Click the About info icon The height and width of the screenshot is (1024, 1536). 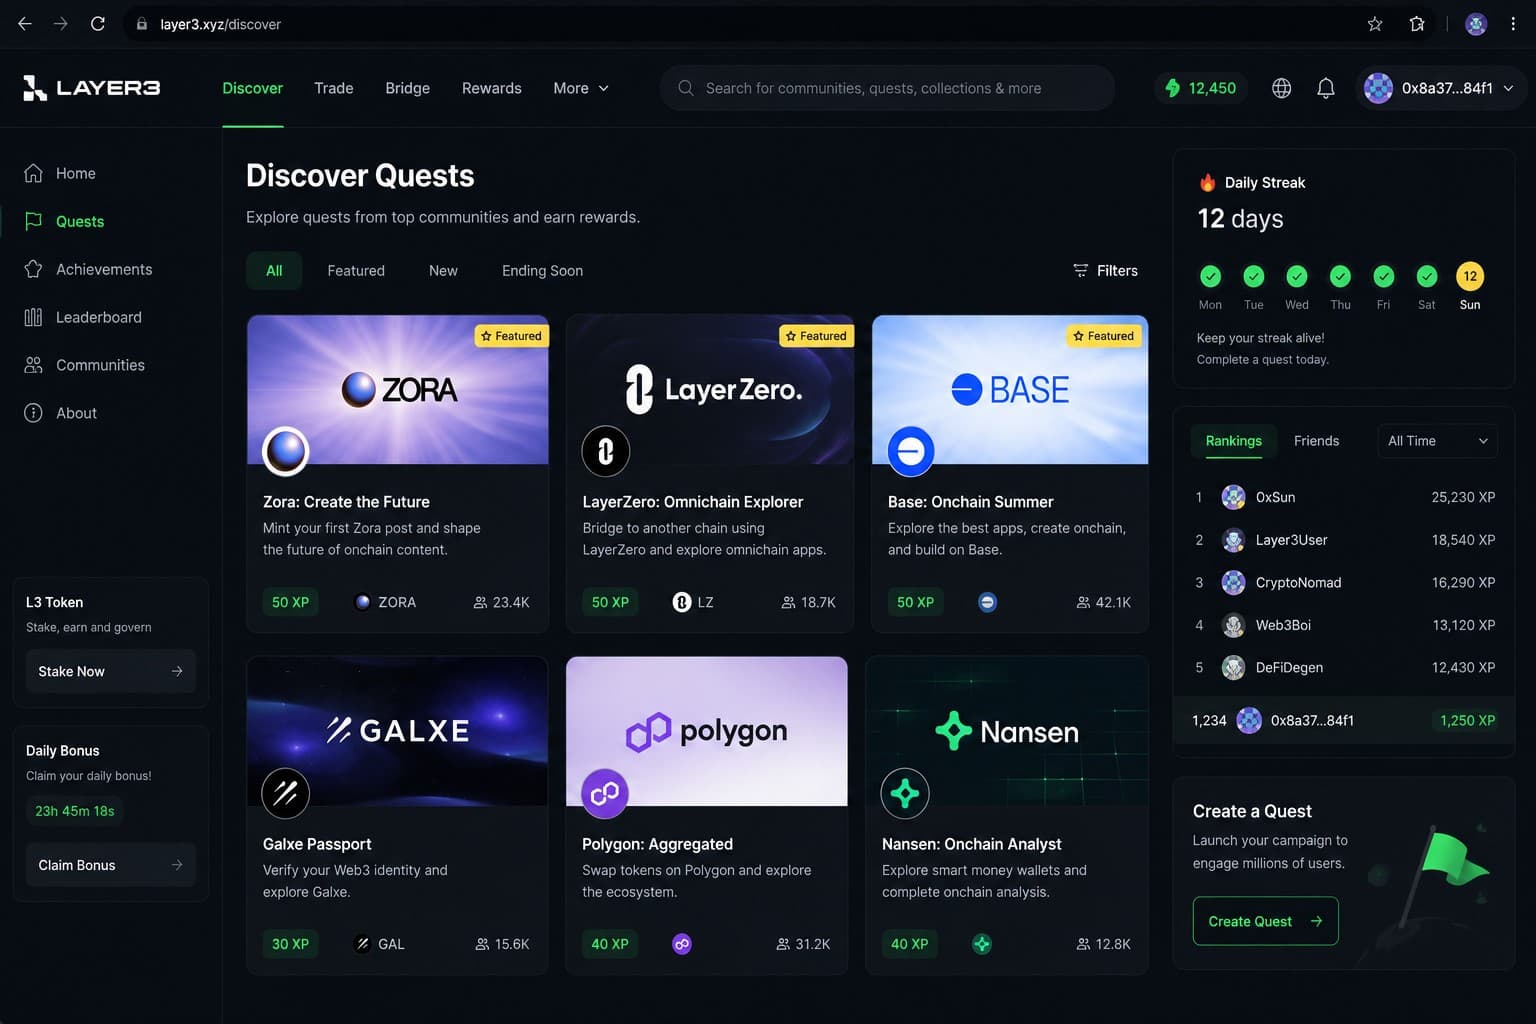33,413
